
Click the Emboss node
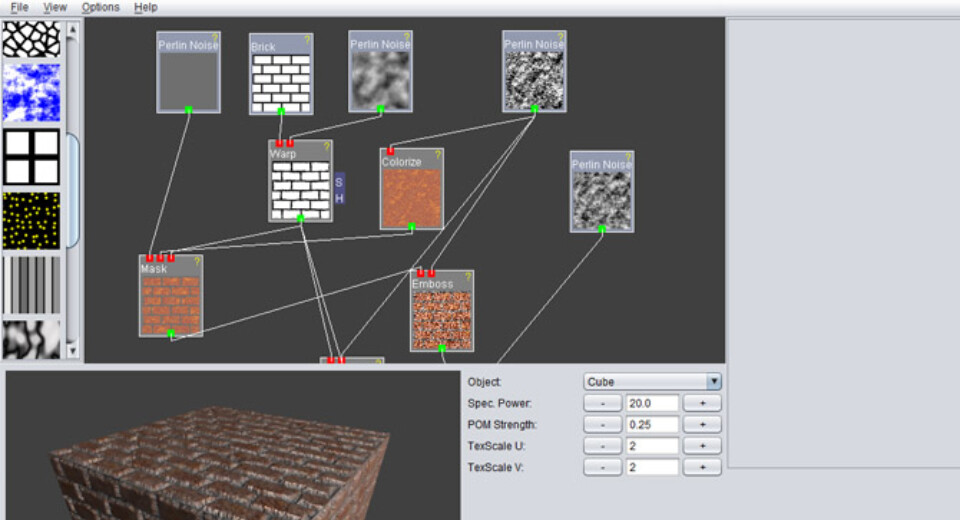point(442,317)
